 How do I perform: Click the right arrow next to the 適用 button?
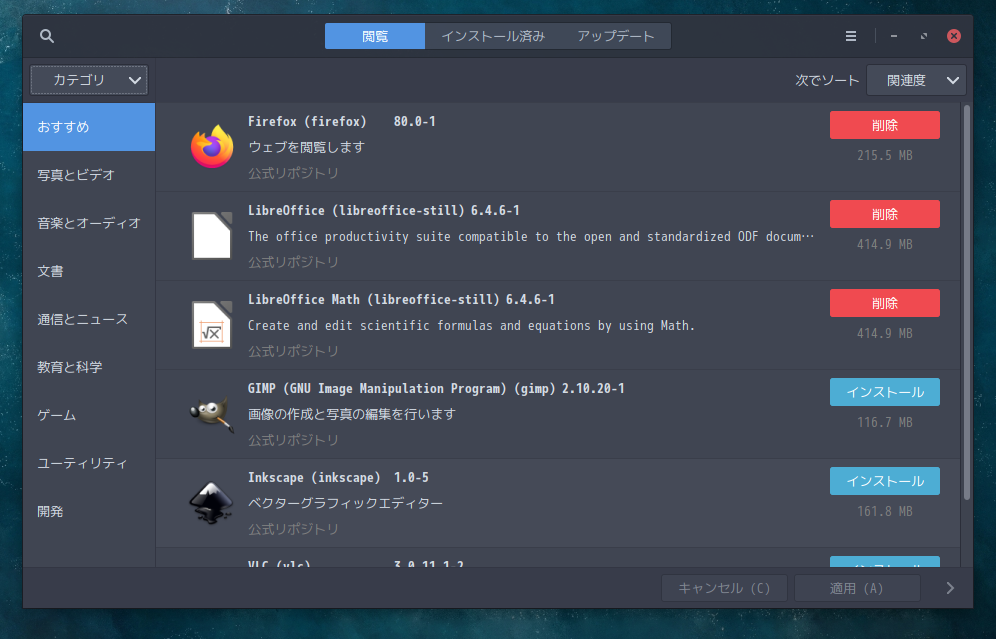pos(950,588)
